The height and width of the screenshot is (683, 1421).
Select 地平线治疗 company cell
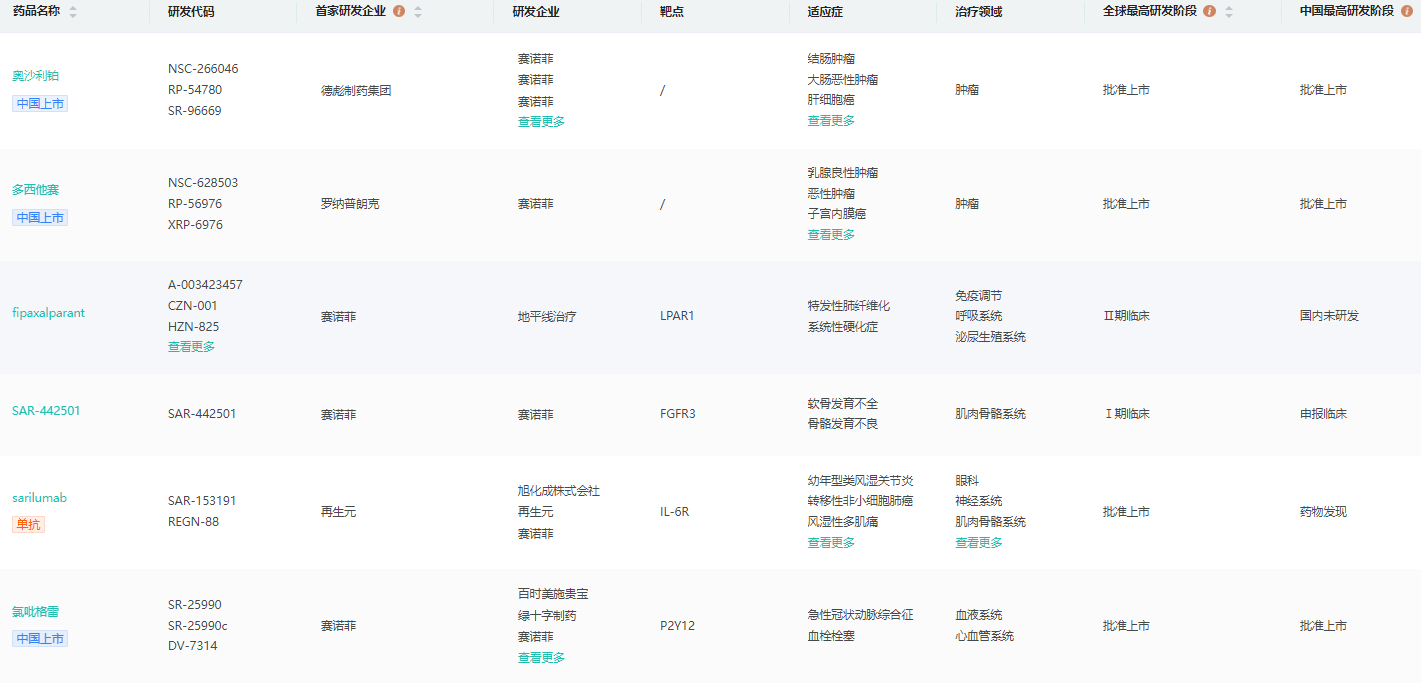tap(547, 317)
